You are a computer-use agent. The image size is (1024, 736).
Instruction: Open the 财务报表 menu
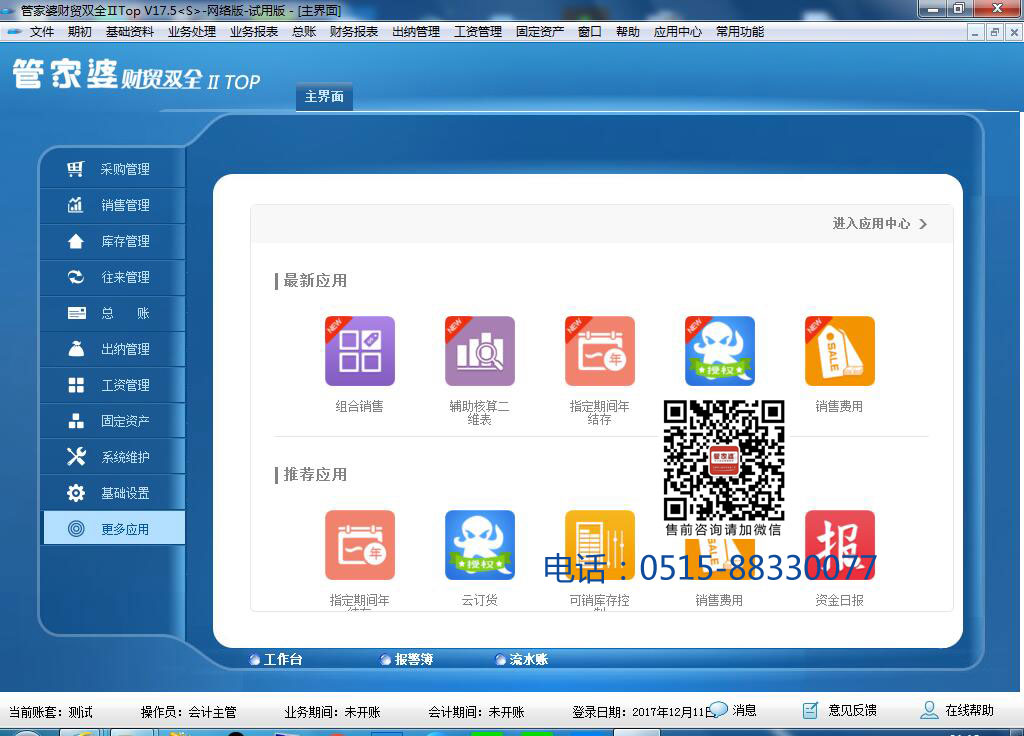[x=353, y=31]
